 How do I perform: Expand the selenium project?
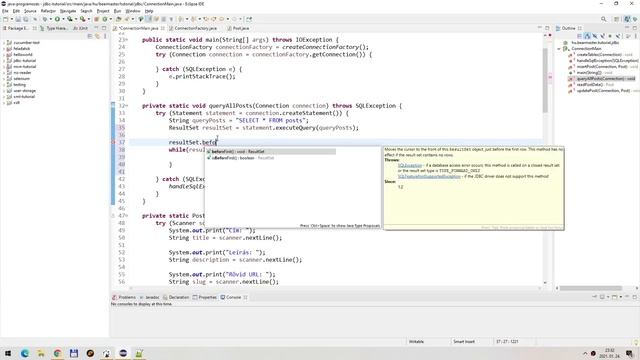4,78
